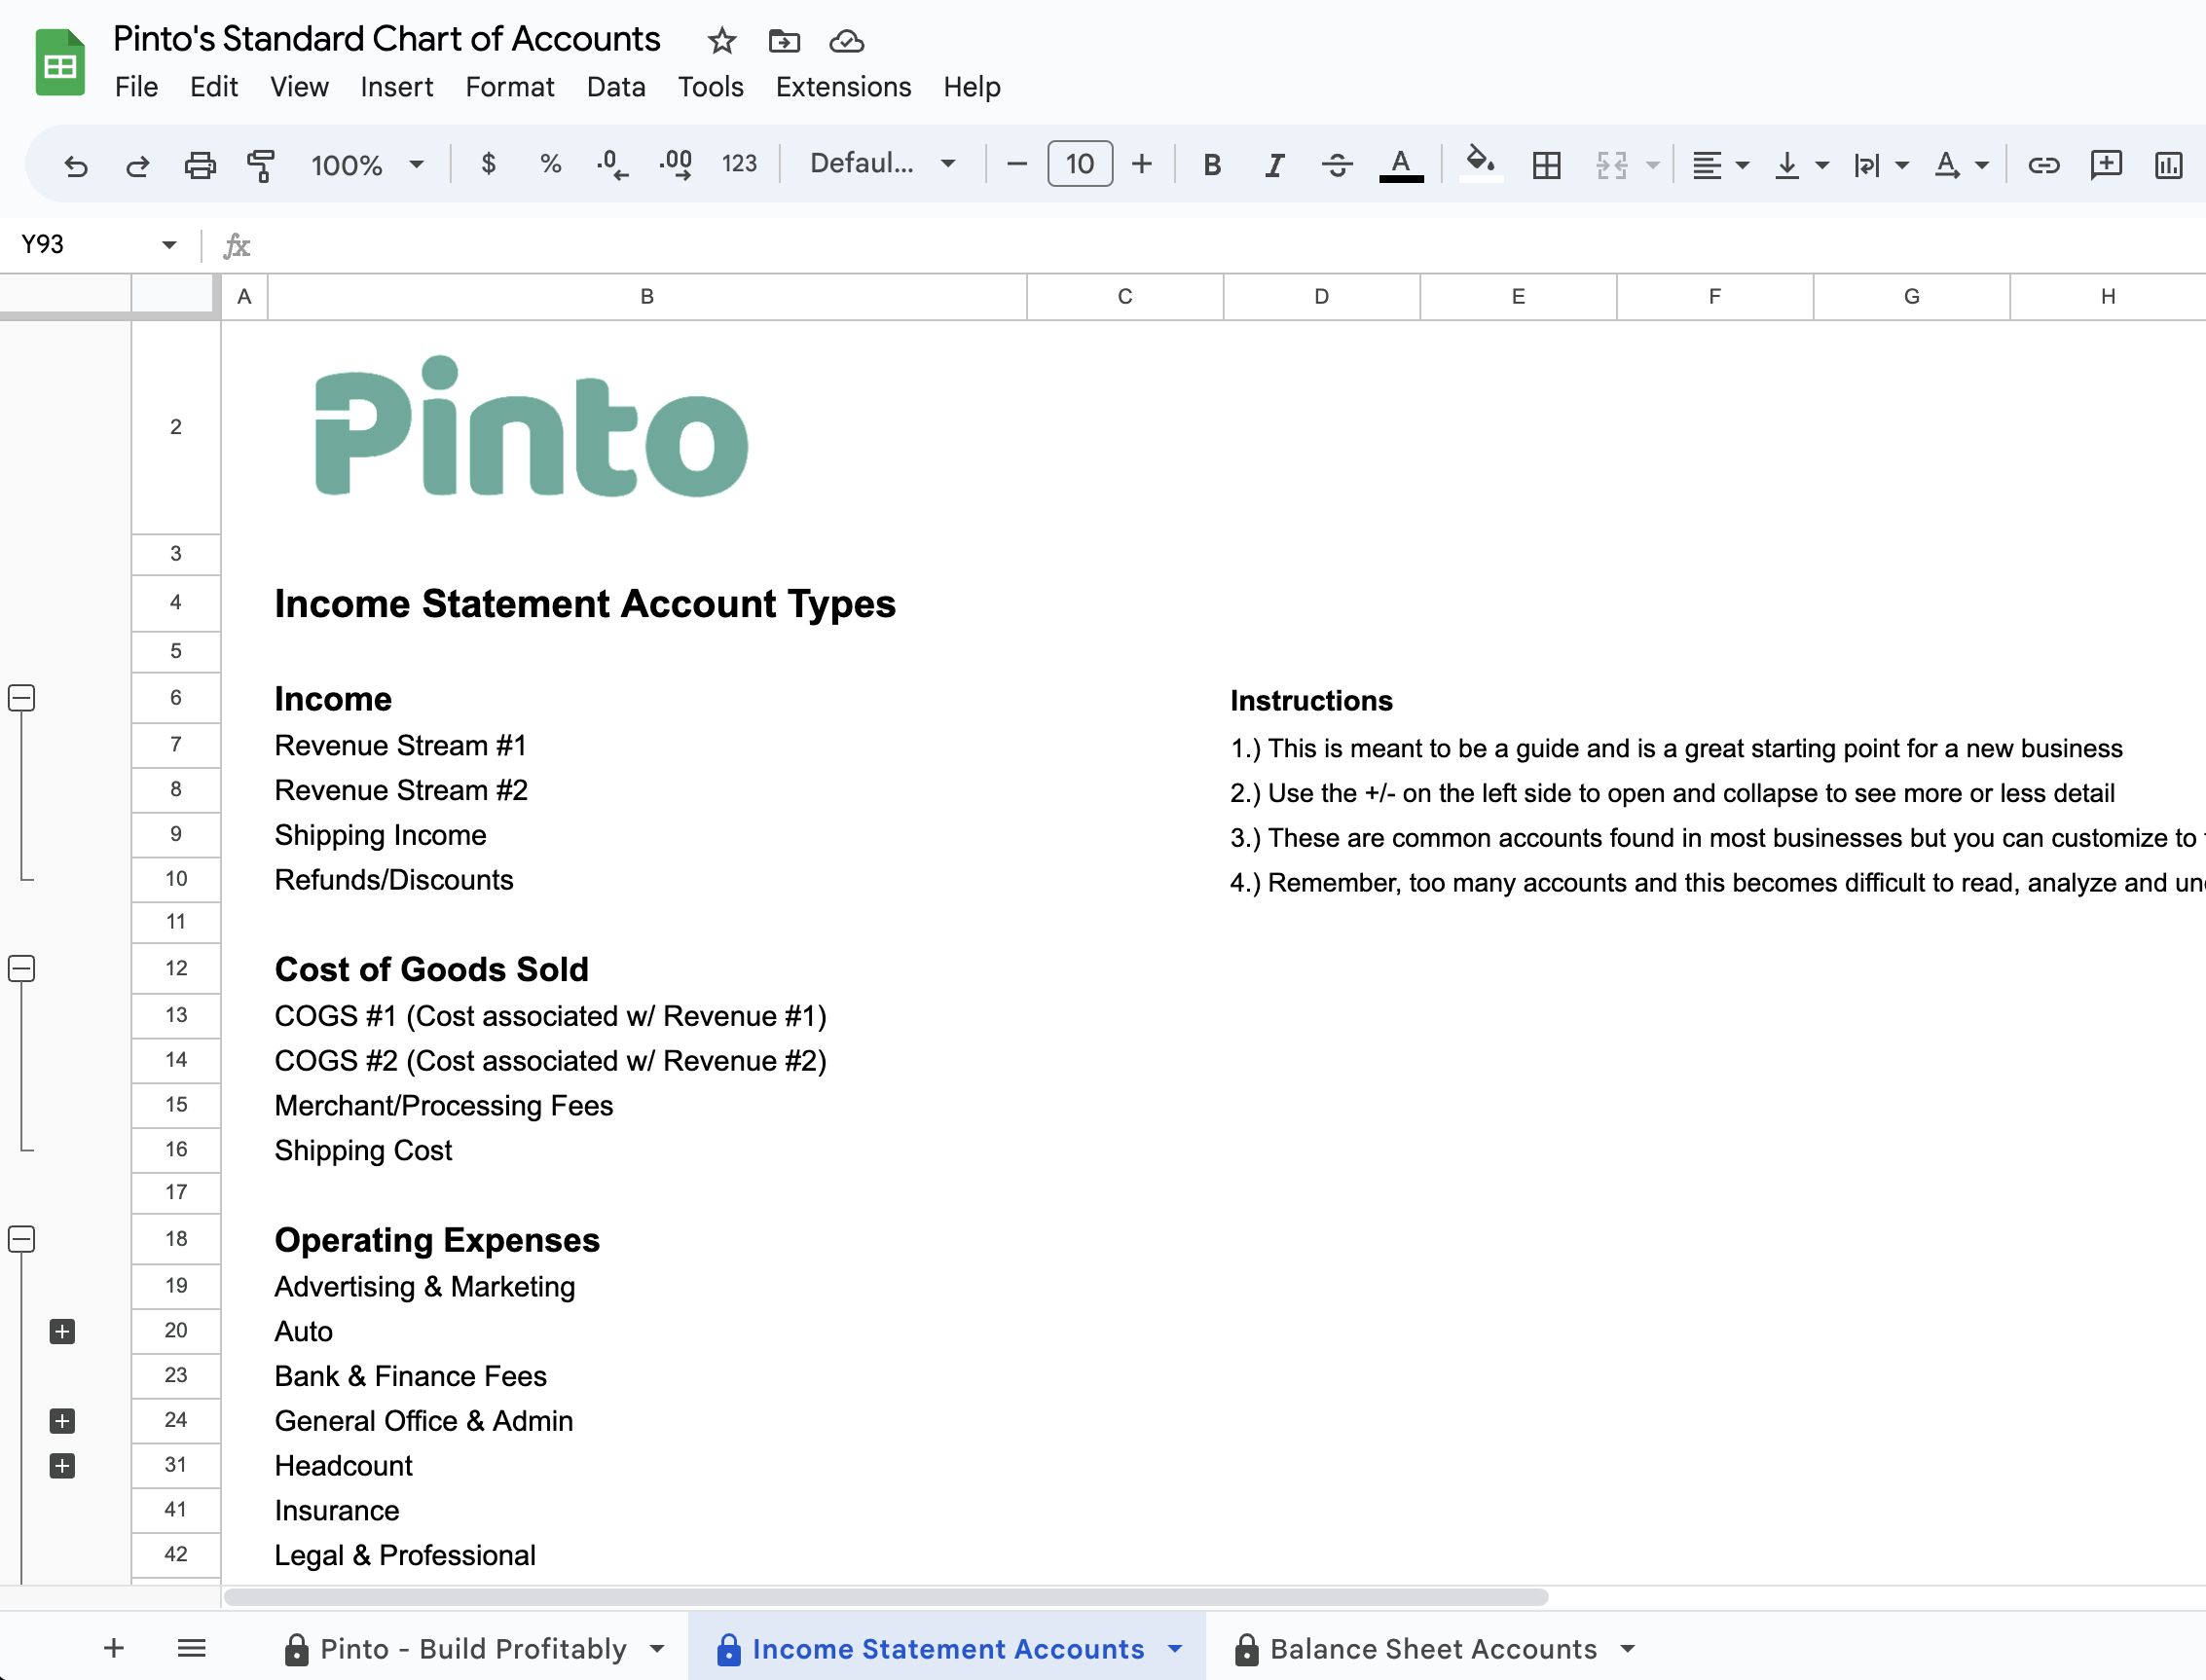This screenshot has width=2206, height=1680.
Task: Open the Extensions menu
Action: click(843, 87)
